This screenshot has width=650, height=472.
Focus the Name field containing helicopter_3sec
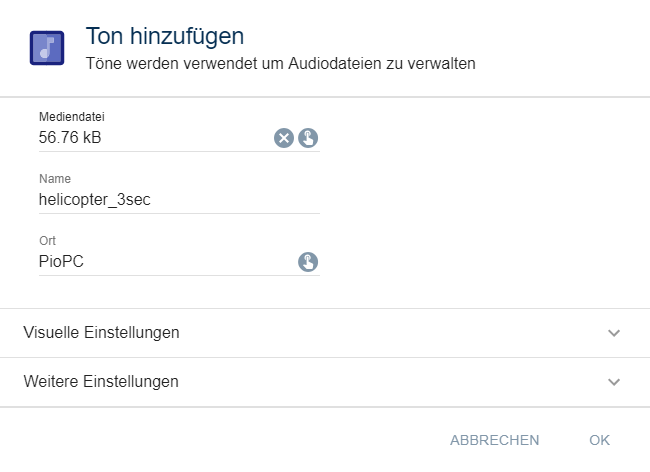click(150, 200)
